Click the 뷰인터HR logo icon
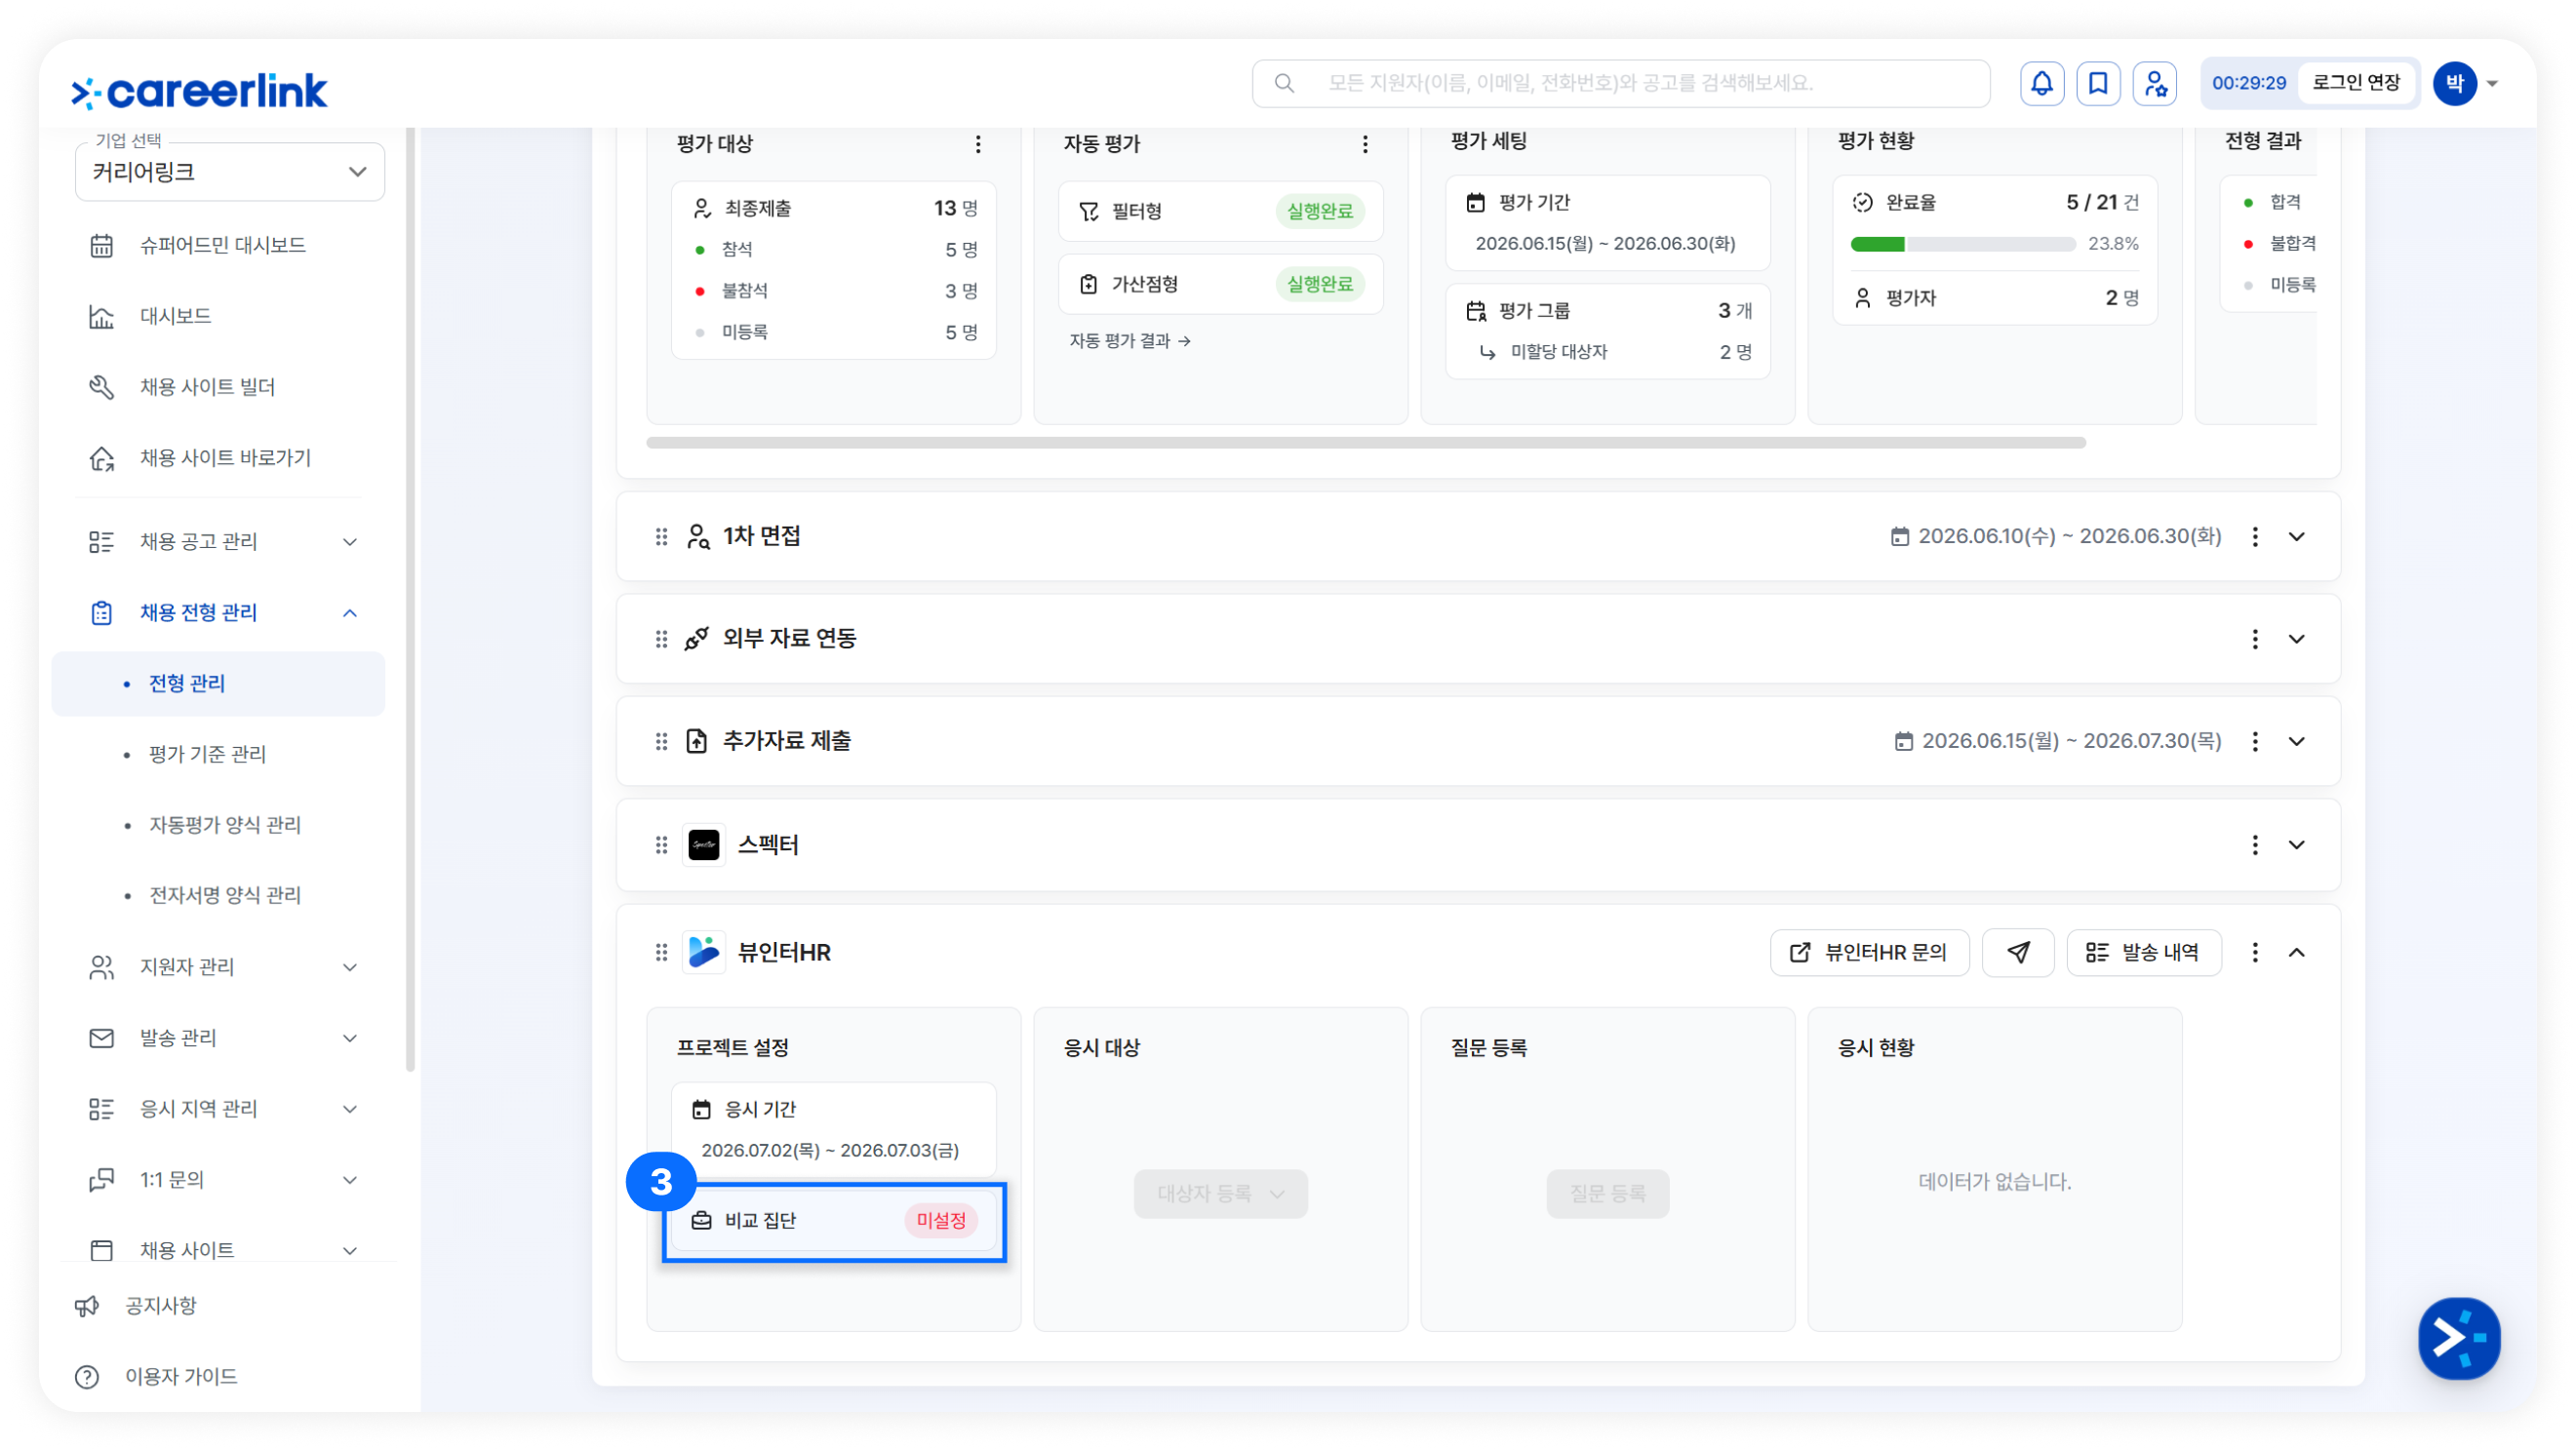 click(704, 952)
